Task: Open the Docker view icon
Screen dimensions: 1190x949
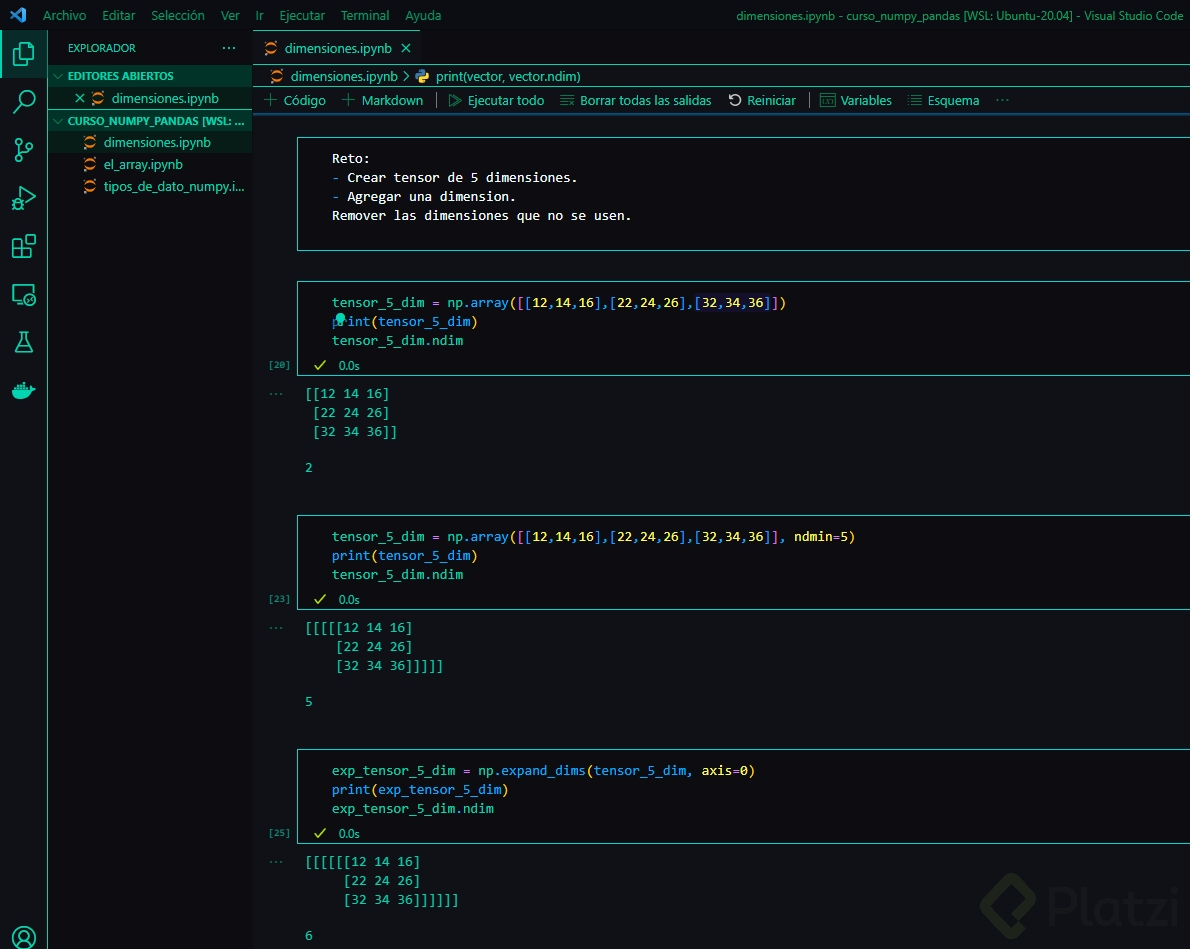Action: [x=23, y=390]
